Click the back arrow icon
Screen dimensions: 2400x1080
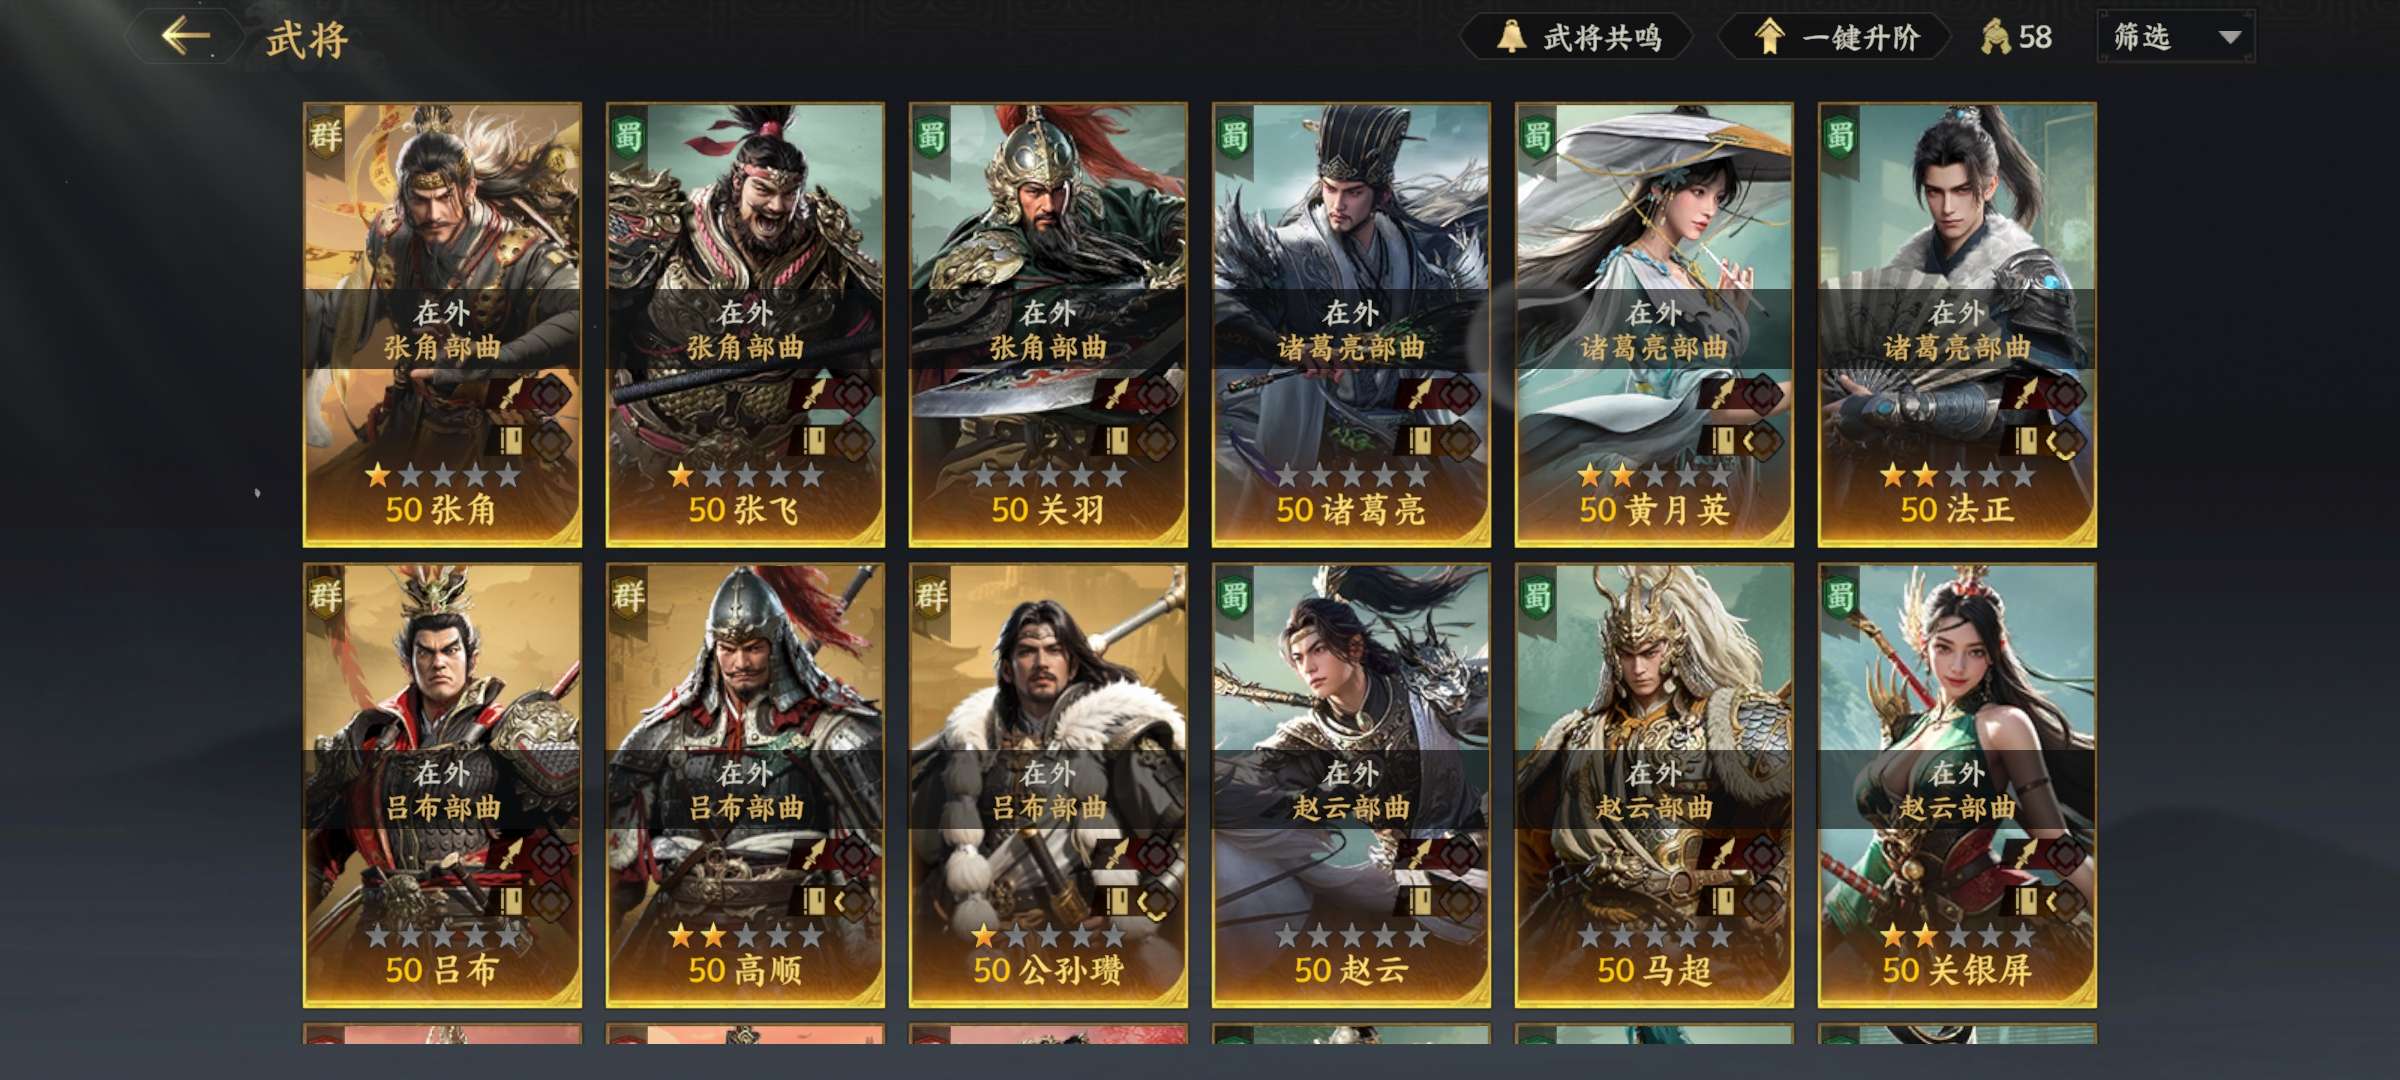[x=186, y=37]
